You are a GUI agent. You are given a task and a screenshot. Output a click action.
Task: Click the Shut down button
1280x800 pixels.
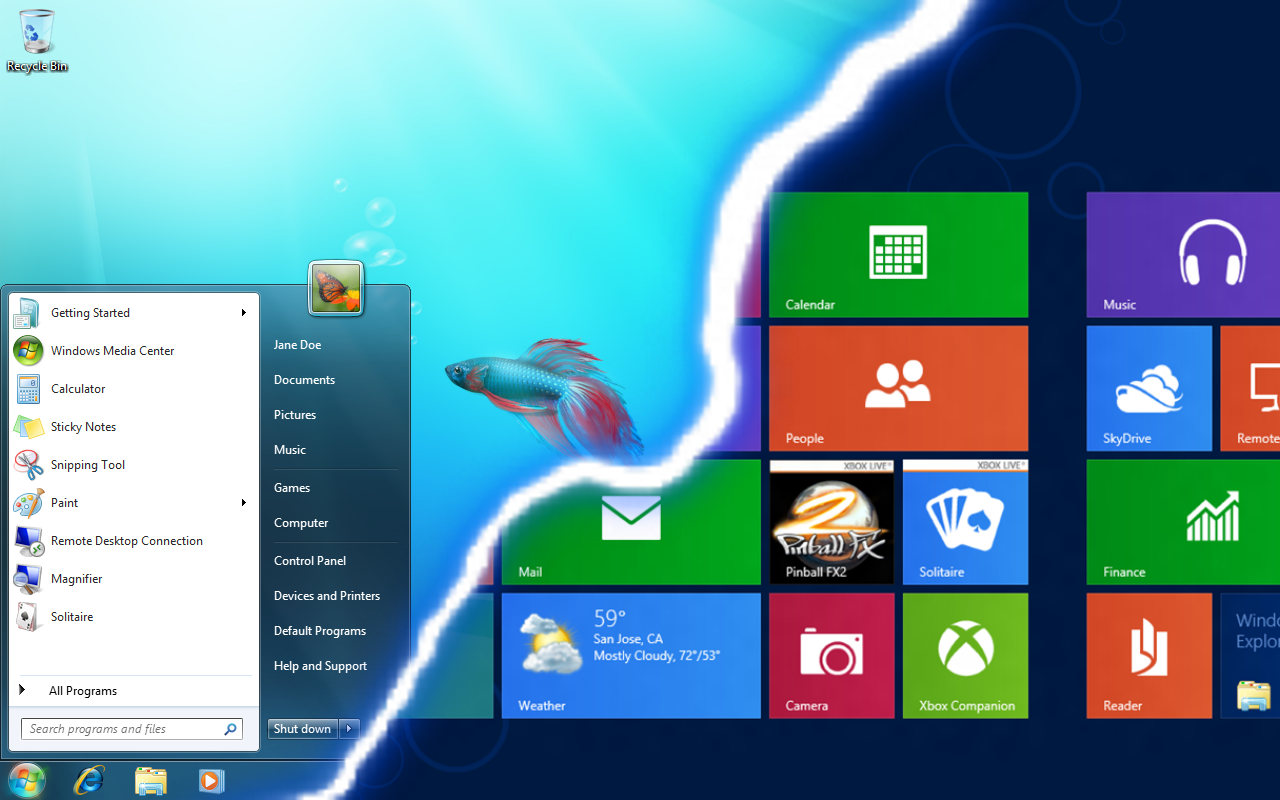[x=303, y=729]
